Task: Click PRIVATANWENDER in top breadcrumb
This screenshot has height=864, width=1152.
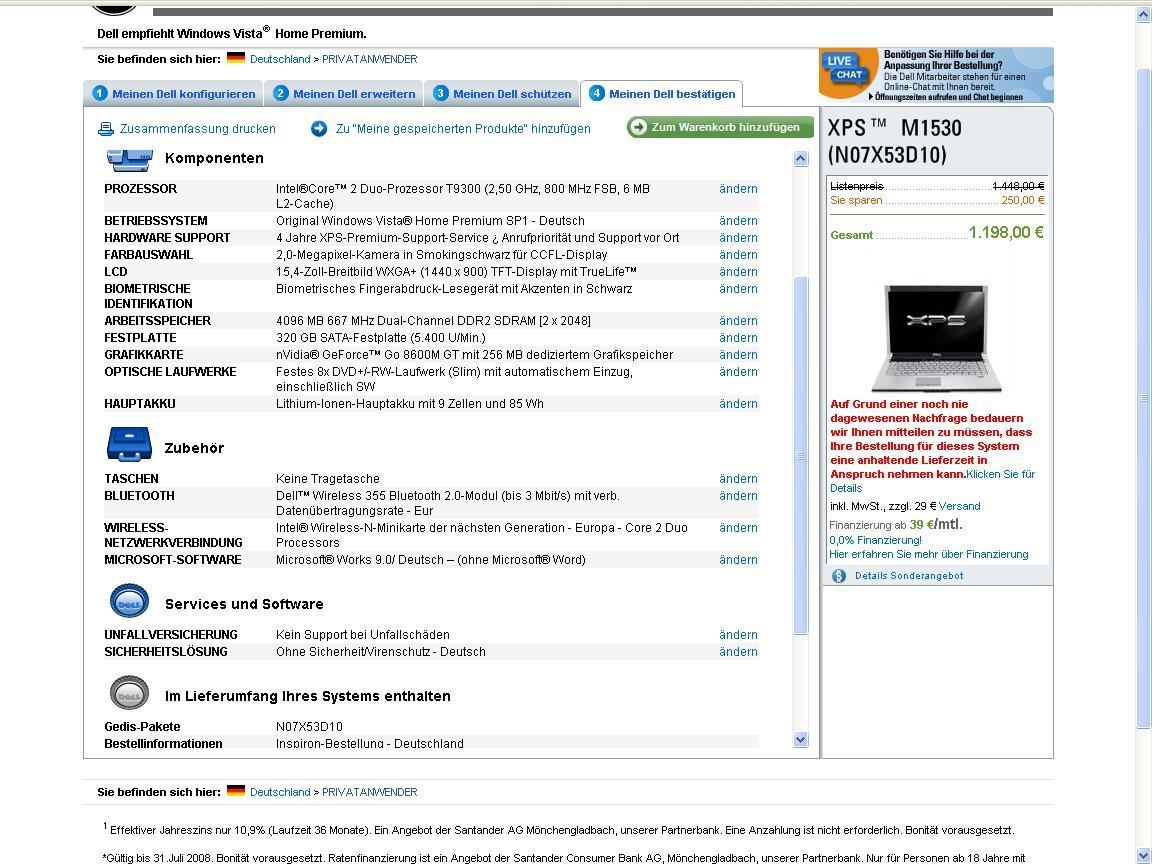Action: [370, 60]
